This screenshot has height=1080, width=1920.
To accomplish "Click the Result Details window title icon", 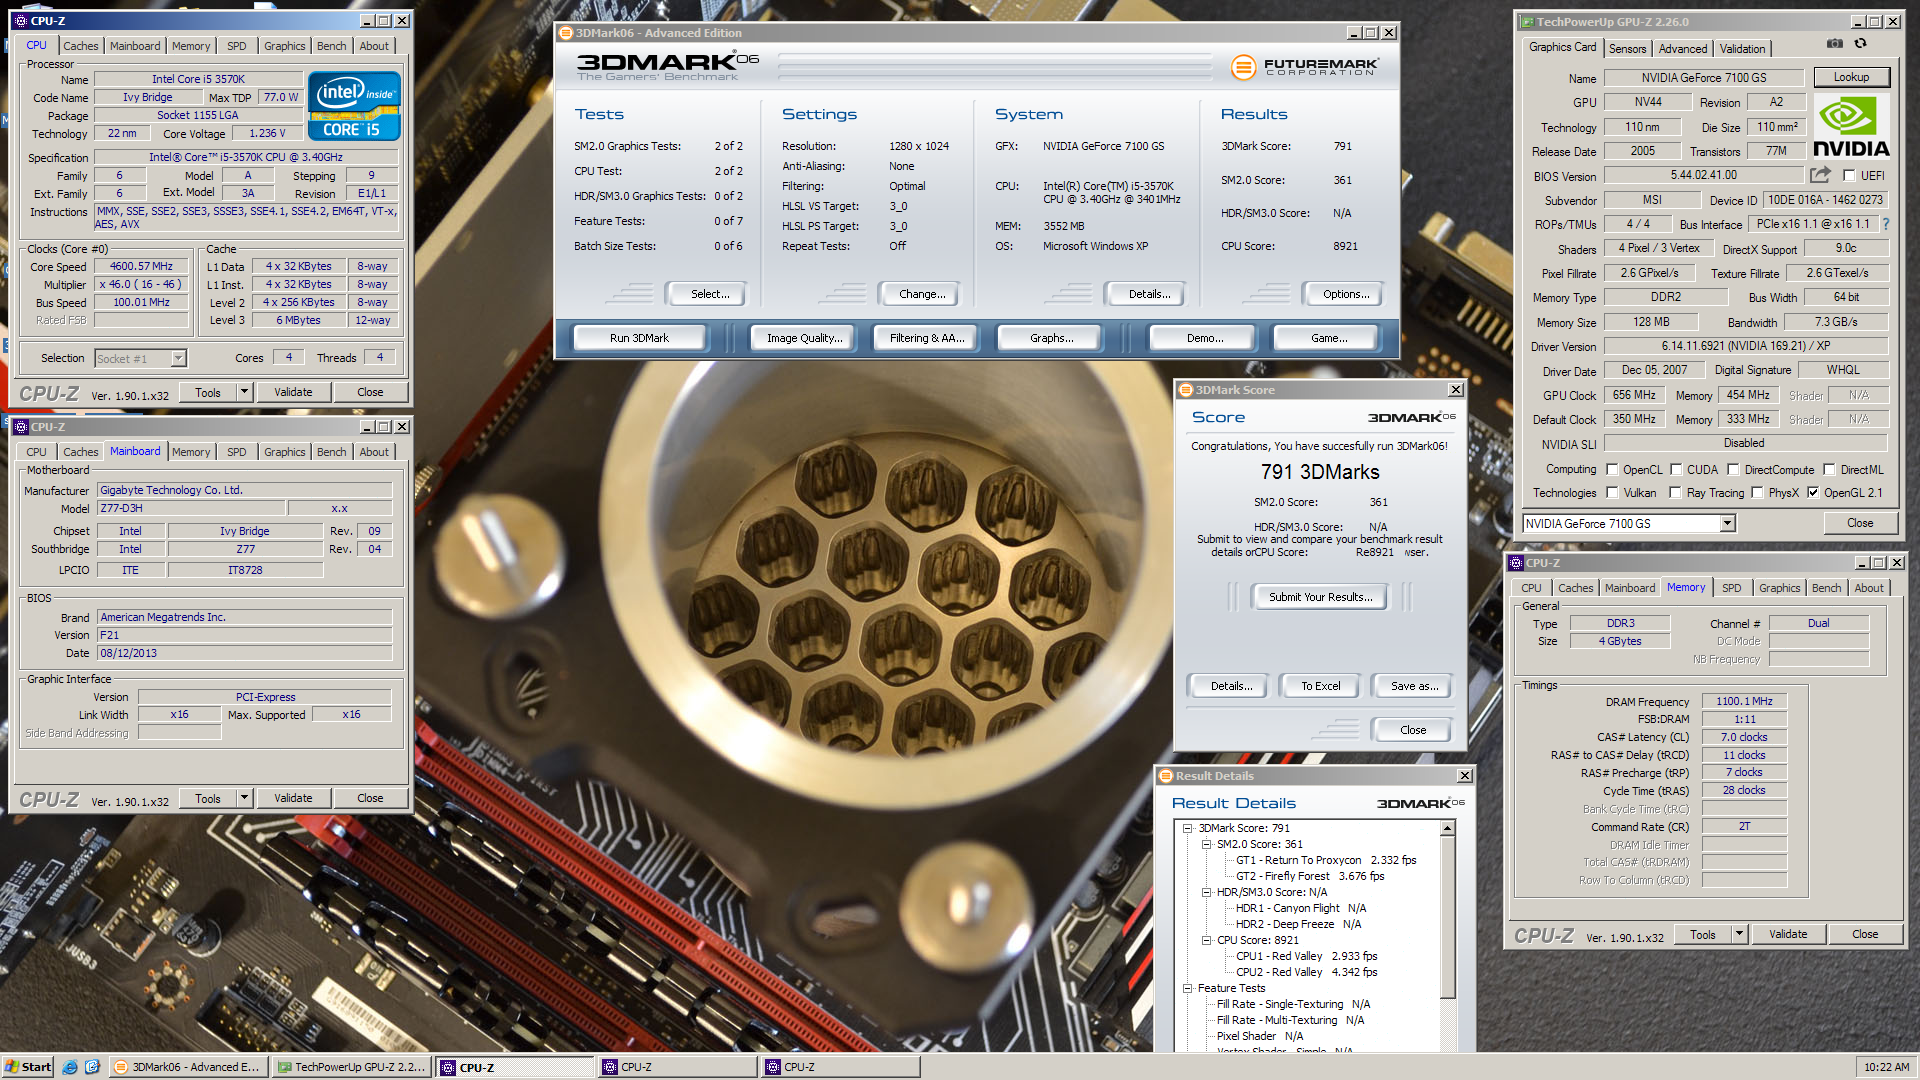I will coord(1166,776).
